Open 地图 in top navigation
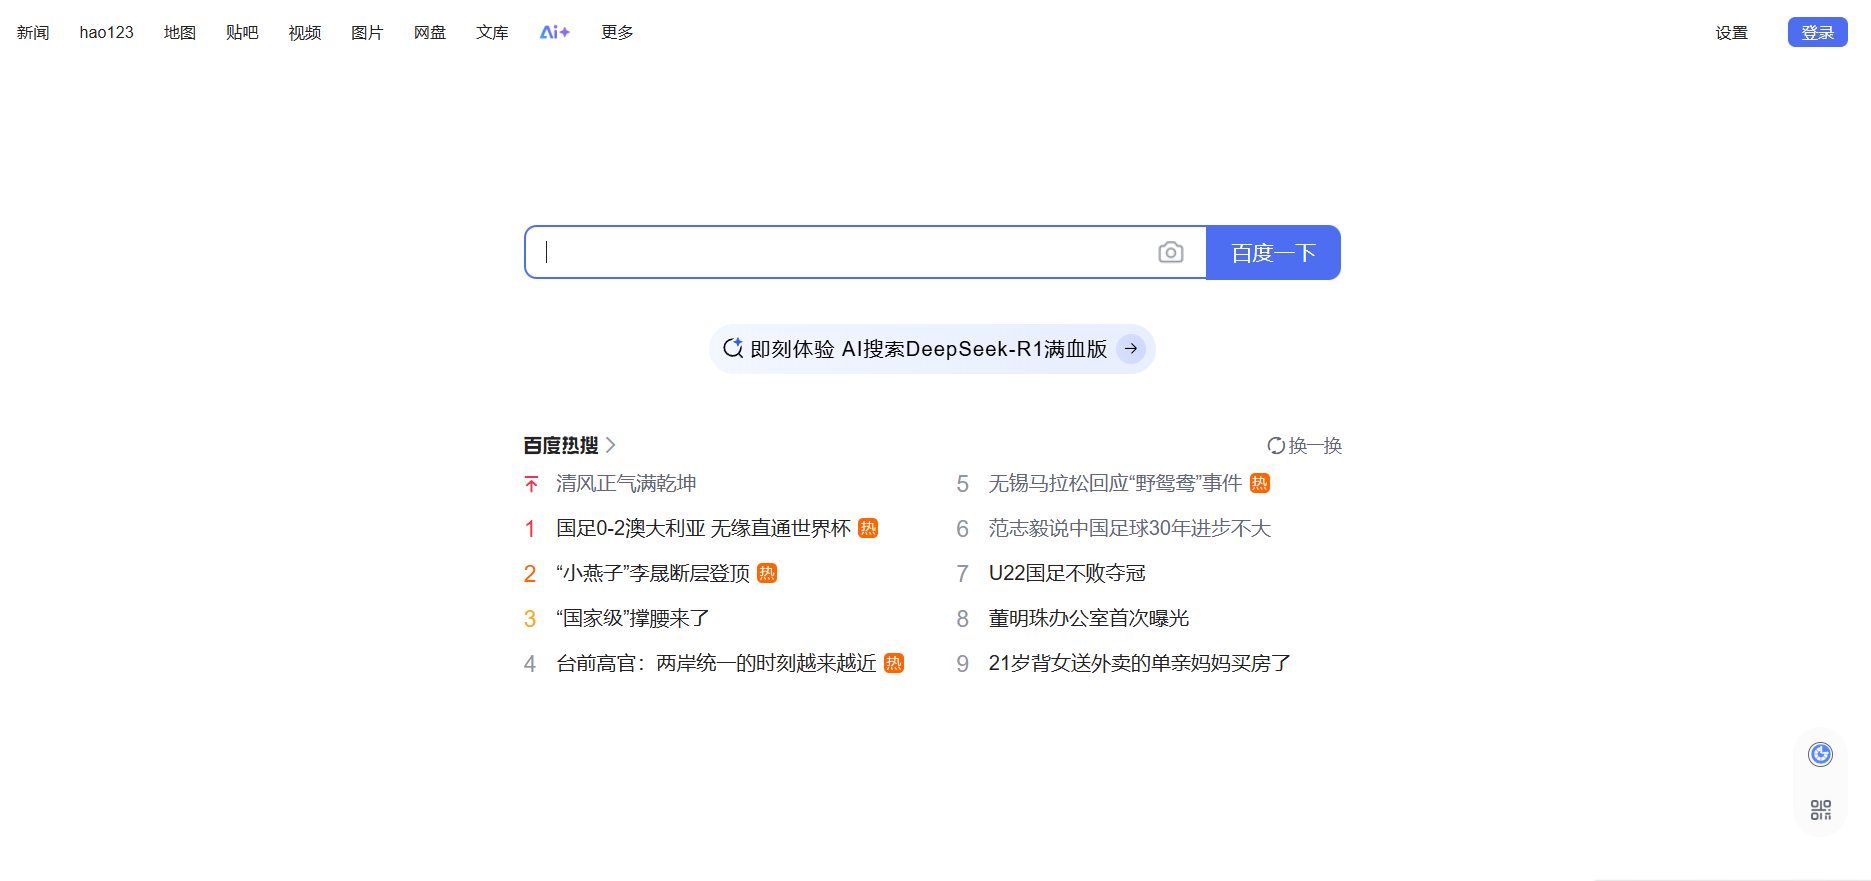Image resolution: width=1871 pixels, height=881 pixels. coord(180,32)
